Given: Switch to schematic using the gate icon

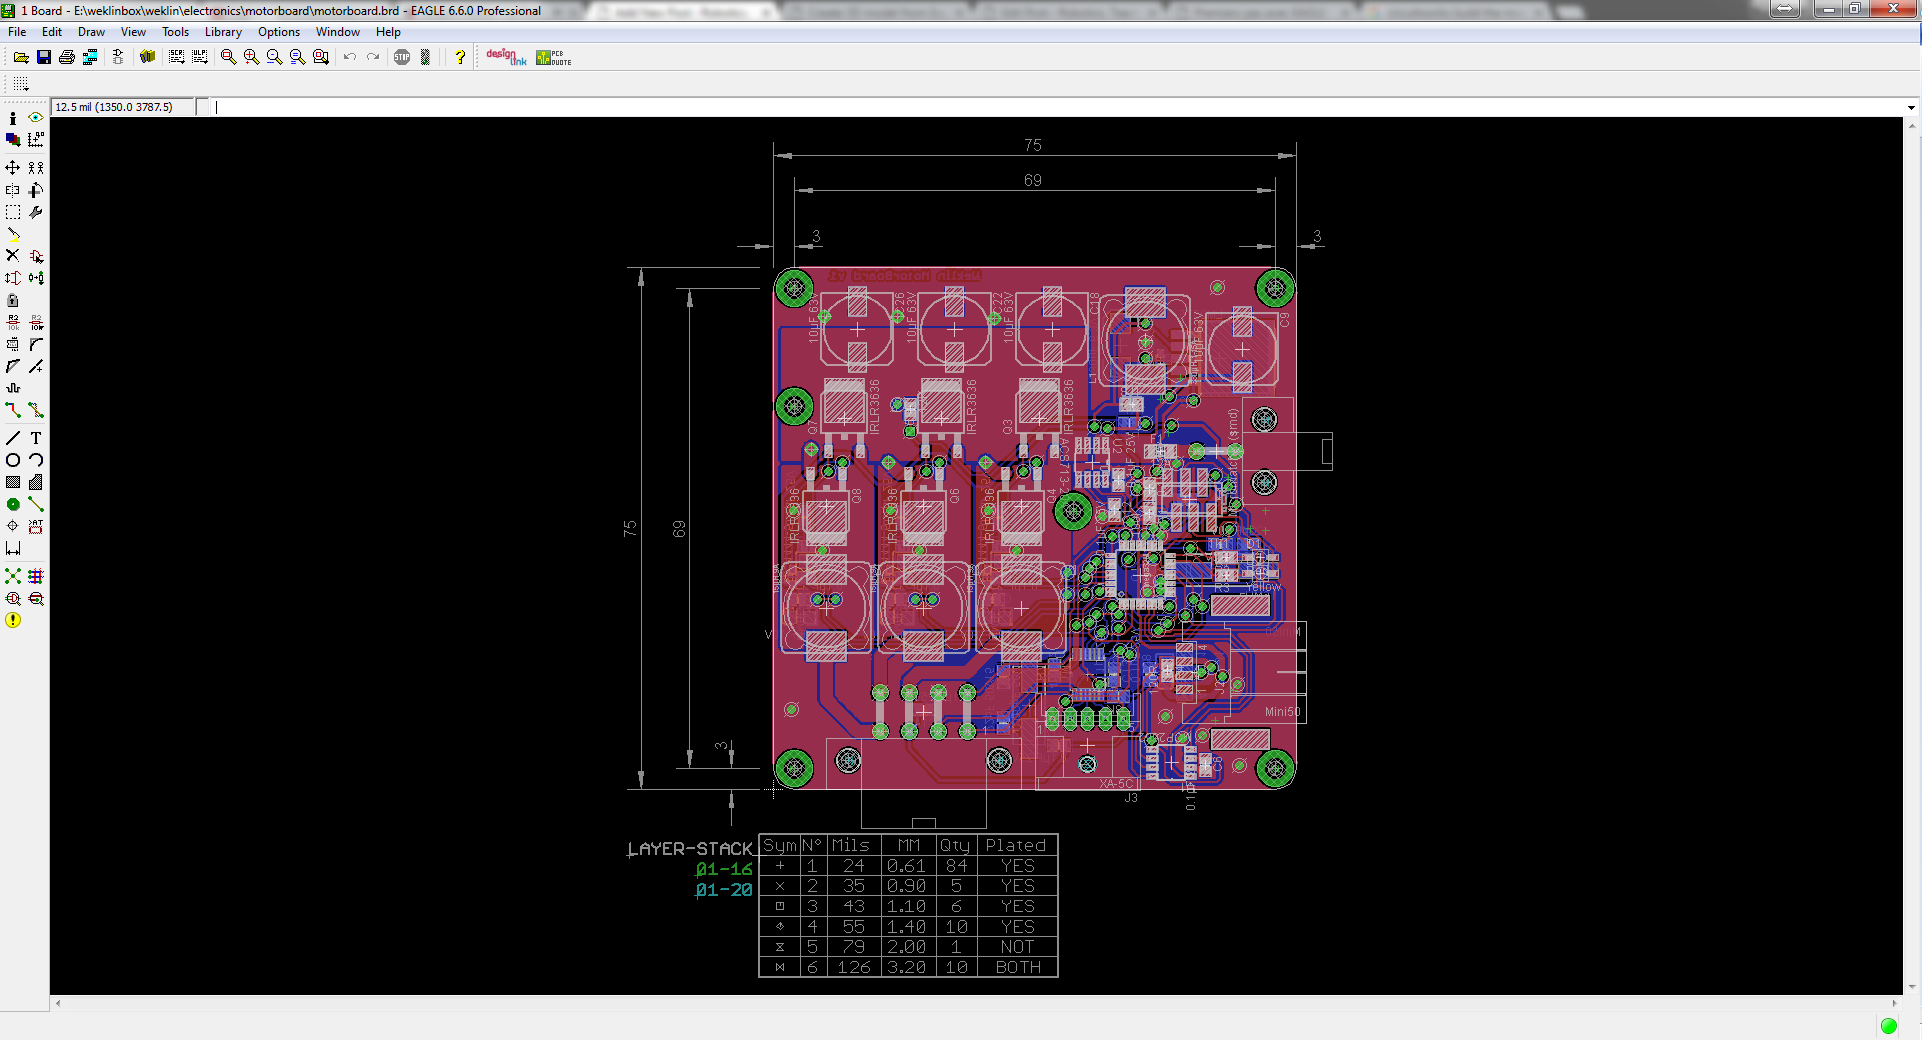Looking at the screenshot, I should point(118,57).
